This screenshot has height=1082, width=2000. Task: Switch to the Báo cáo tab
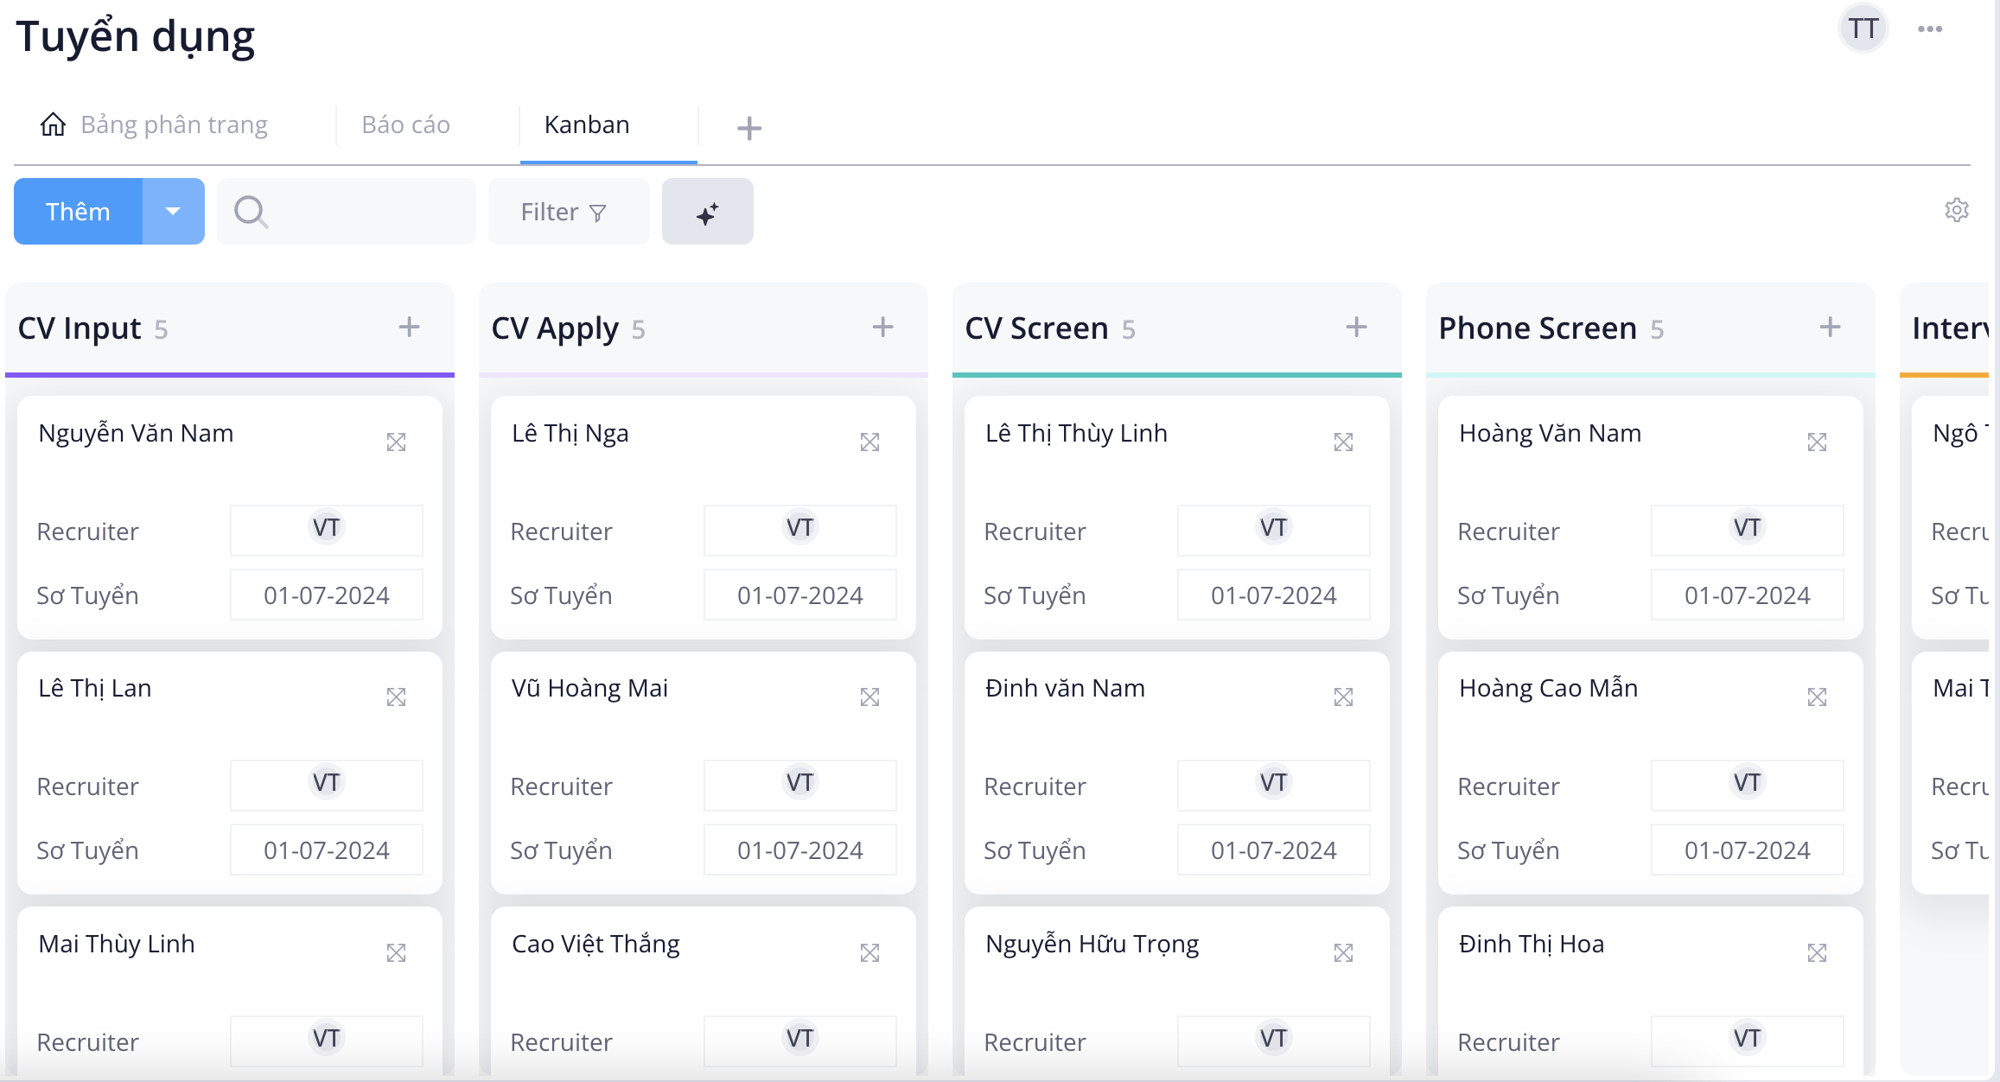406,124
